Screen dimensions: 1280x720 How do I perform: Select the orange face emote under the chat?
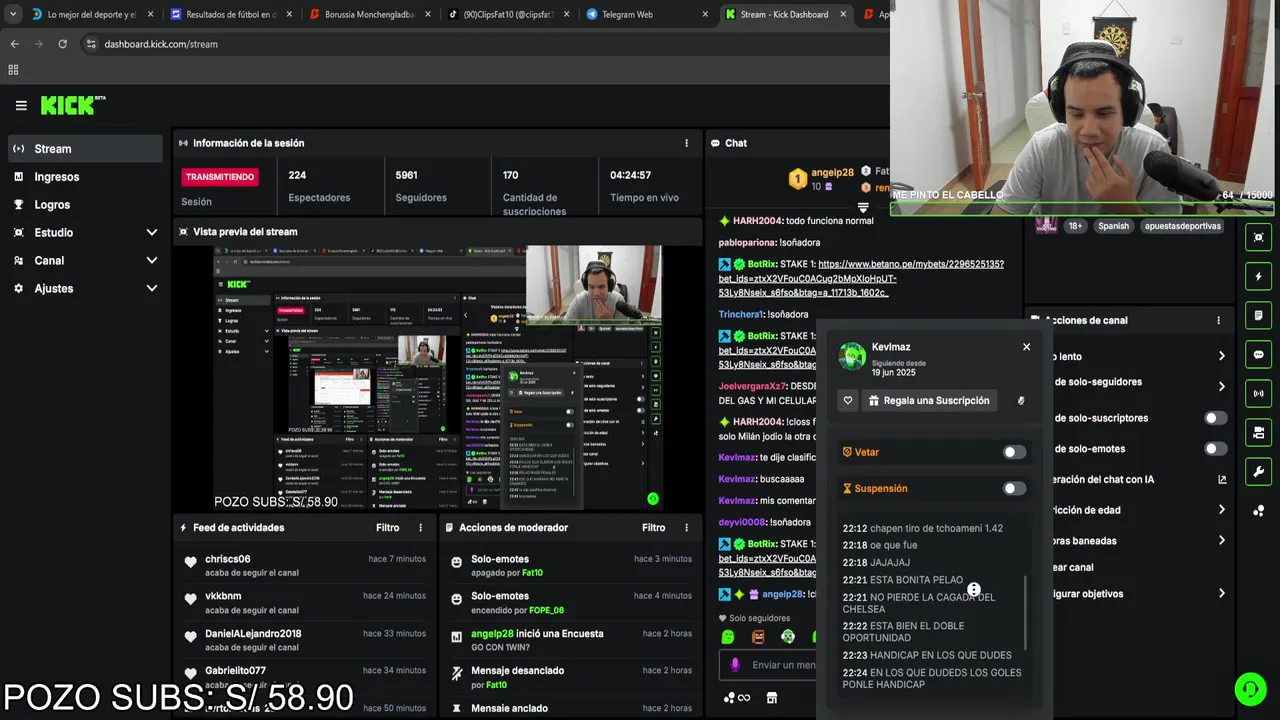[758, 637]
